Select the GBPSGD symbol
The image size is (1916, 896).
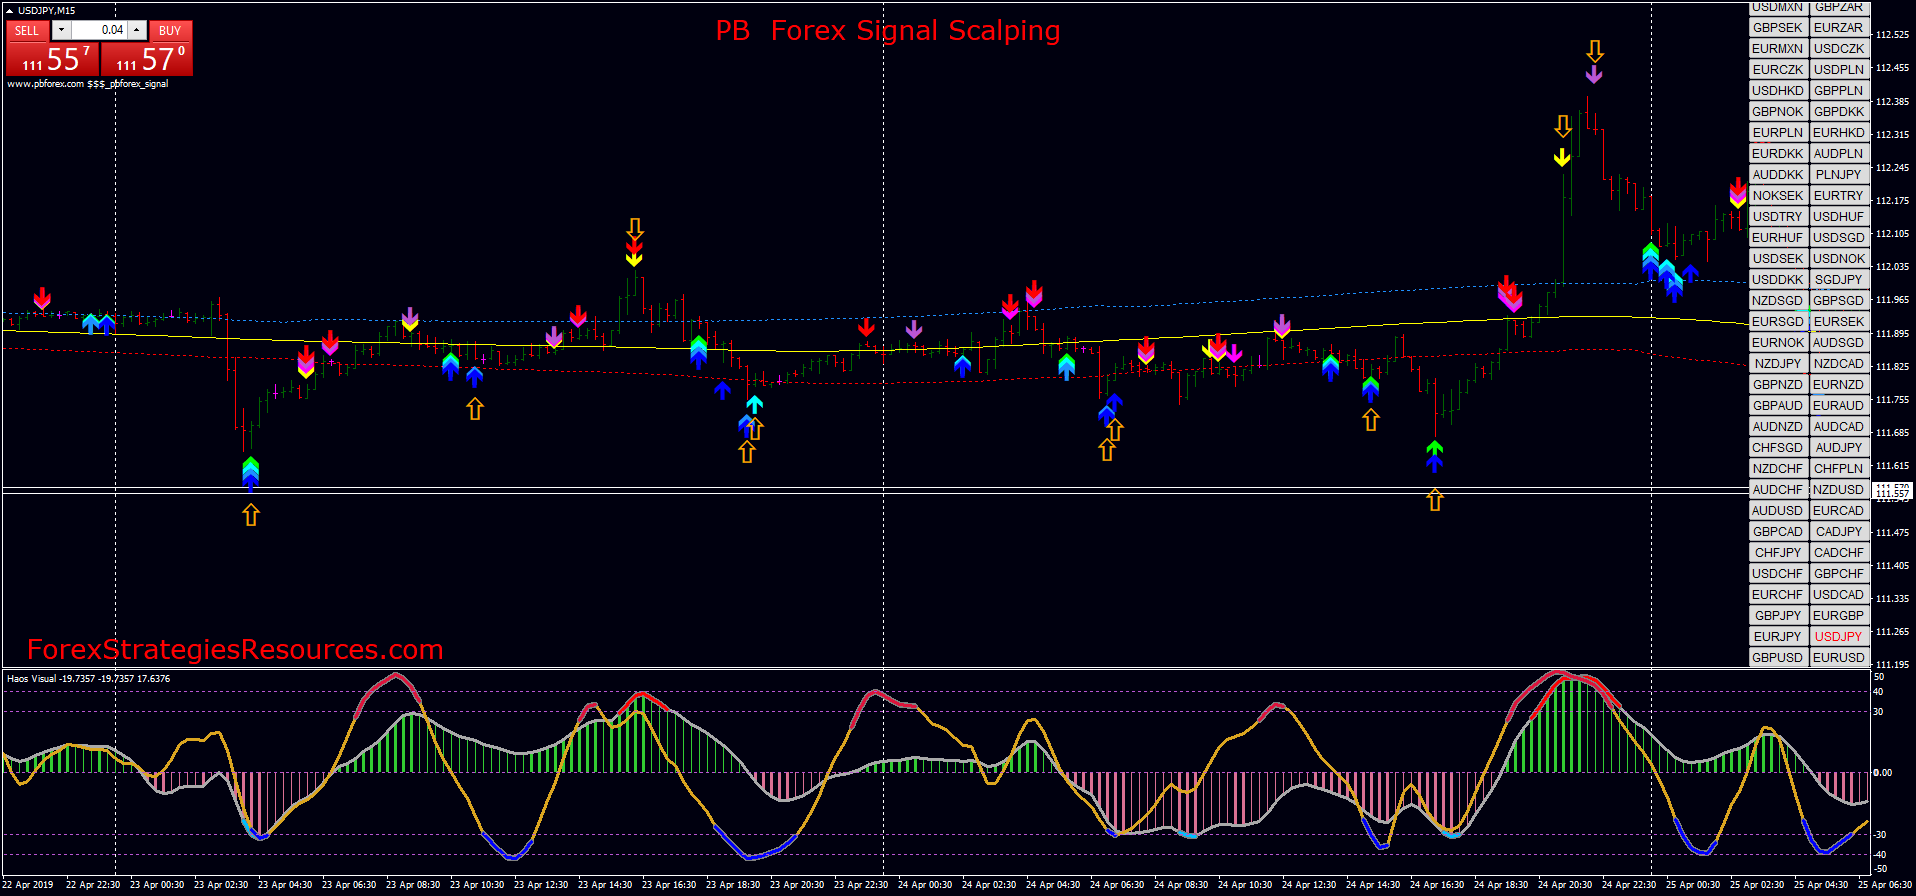tap(1839, 300)
